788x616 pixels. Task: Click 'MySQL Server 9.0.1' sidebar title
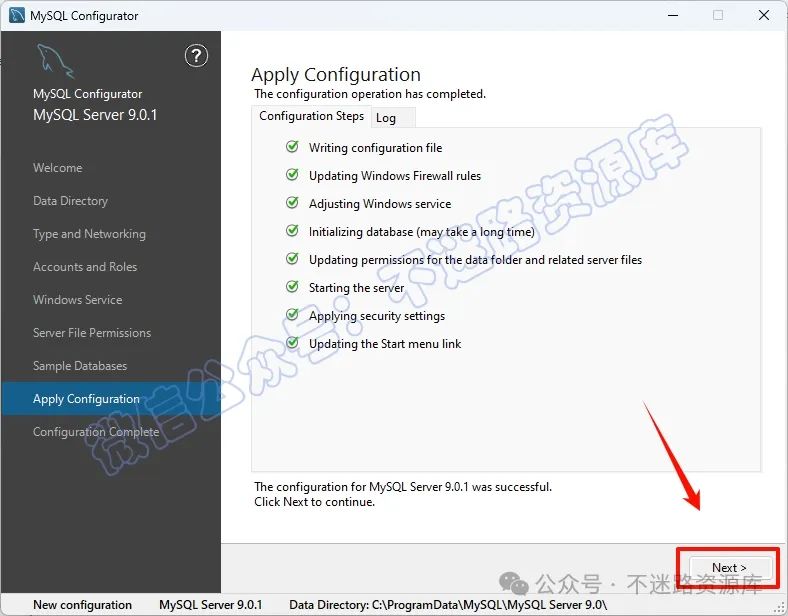click(x=95, y=115)
